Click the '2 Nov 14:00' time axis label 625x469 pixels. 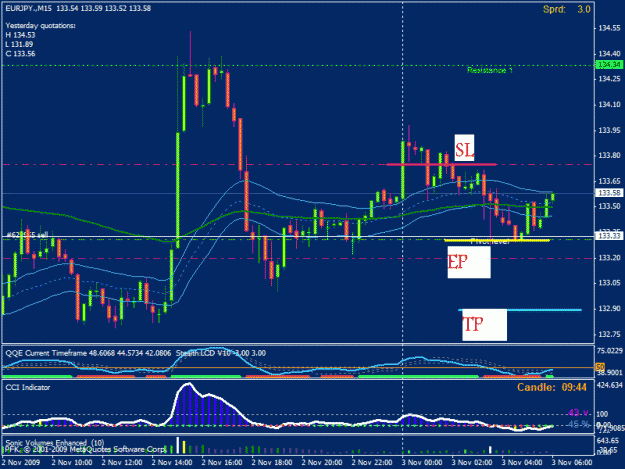pyautogui.click(x=172, y=463)
